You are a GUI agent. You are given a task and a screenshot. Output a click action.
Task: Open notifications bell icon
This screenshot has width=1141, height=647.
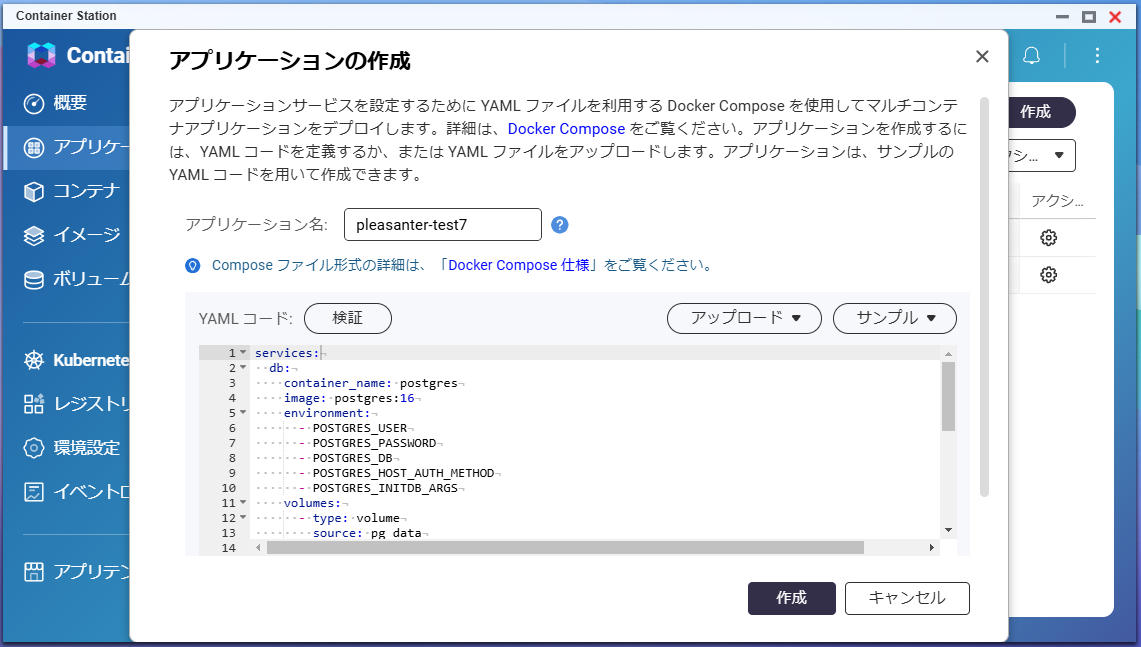pos(1031,56)
